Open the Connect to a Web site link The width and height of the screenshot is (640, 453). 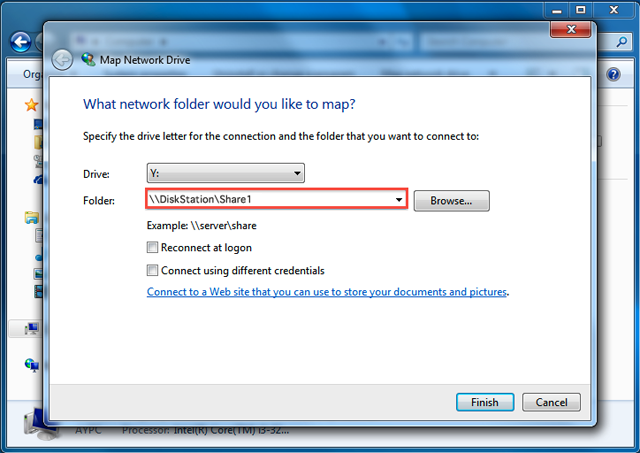pos(327,292)
